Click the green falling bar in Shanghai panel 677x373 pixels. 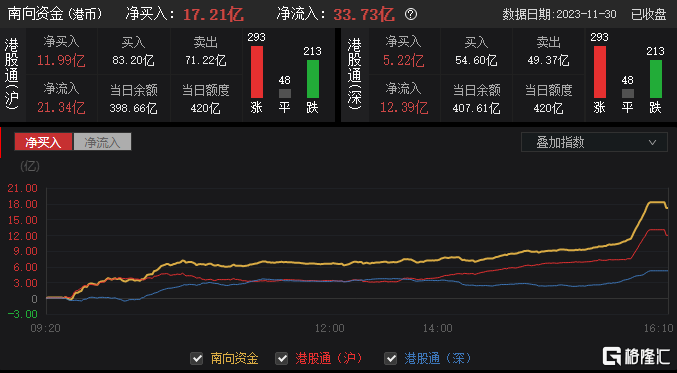click(x=313, y=79)
